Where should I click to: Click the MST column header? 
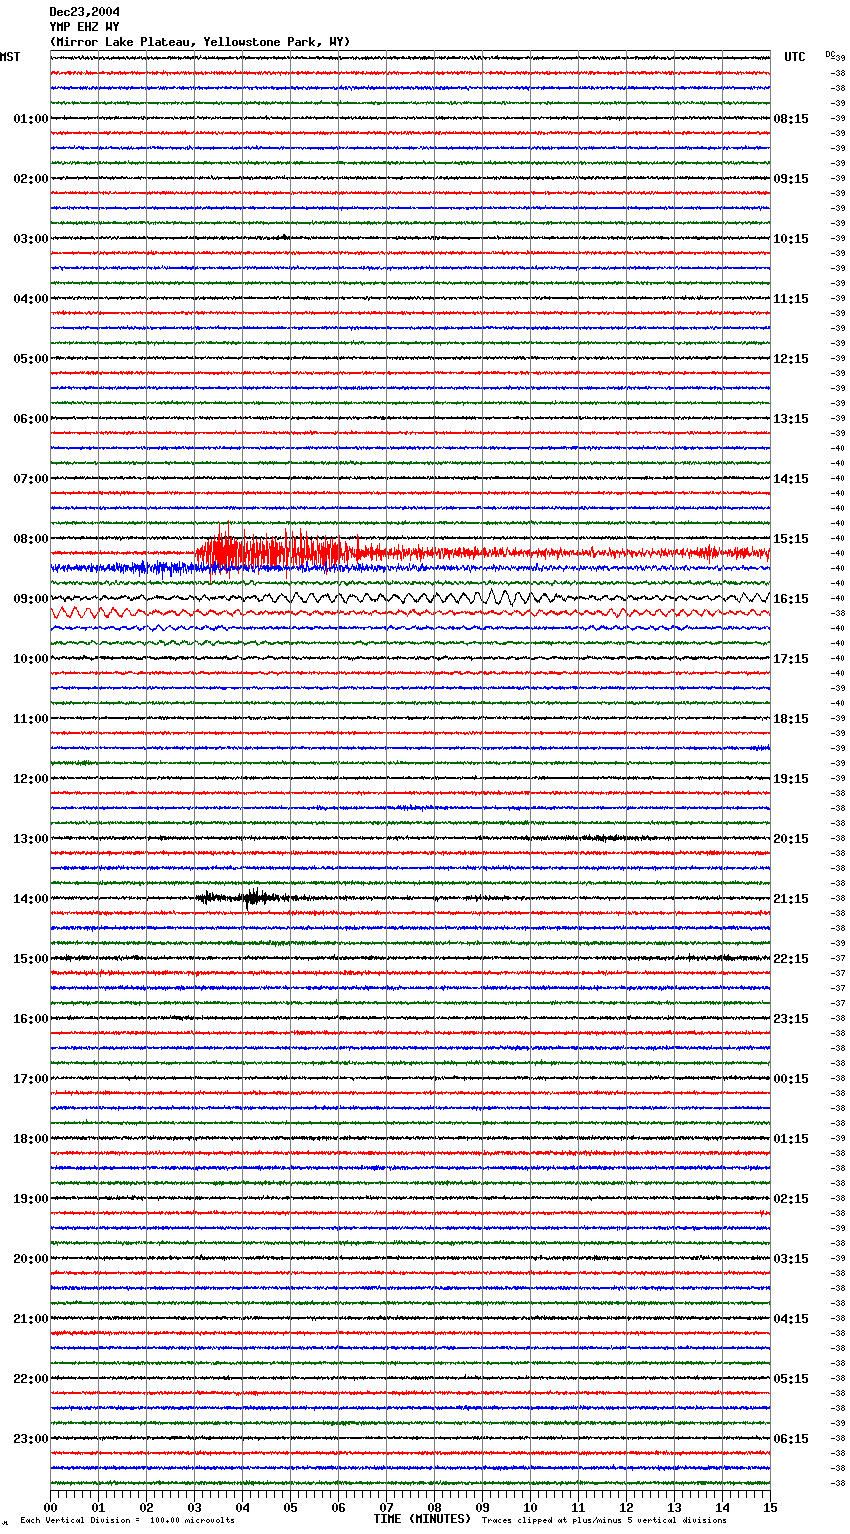click(x=10, y=57)
